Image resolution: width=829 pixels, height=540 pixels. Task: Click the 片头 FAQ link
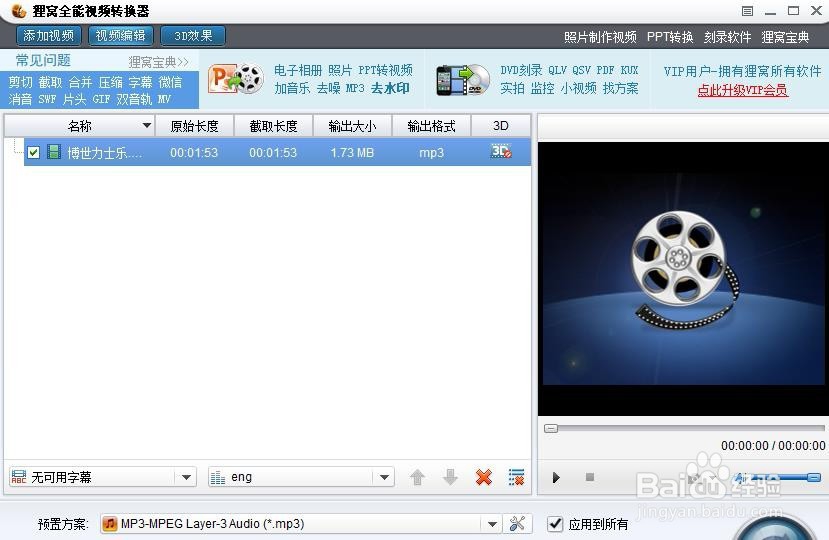coord(74,99)
